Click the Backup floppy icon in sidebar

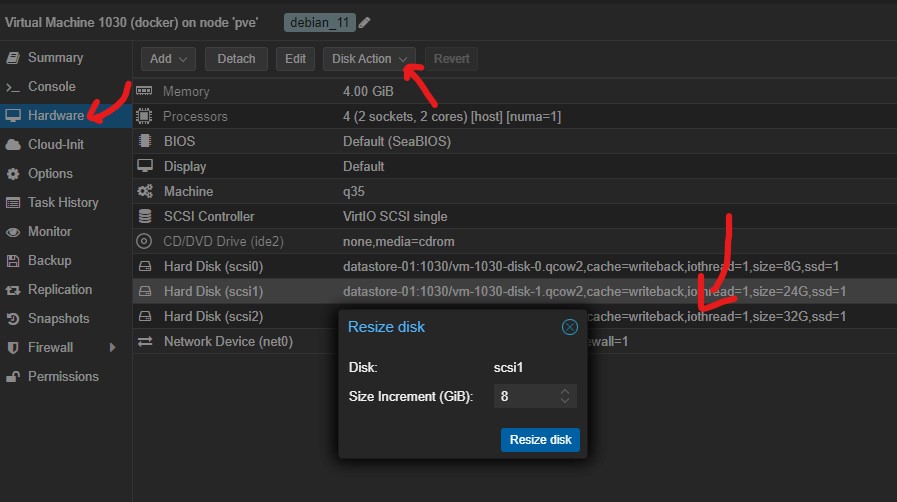(13, 261)
